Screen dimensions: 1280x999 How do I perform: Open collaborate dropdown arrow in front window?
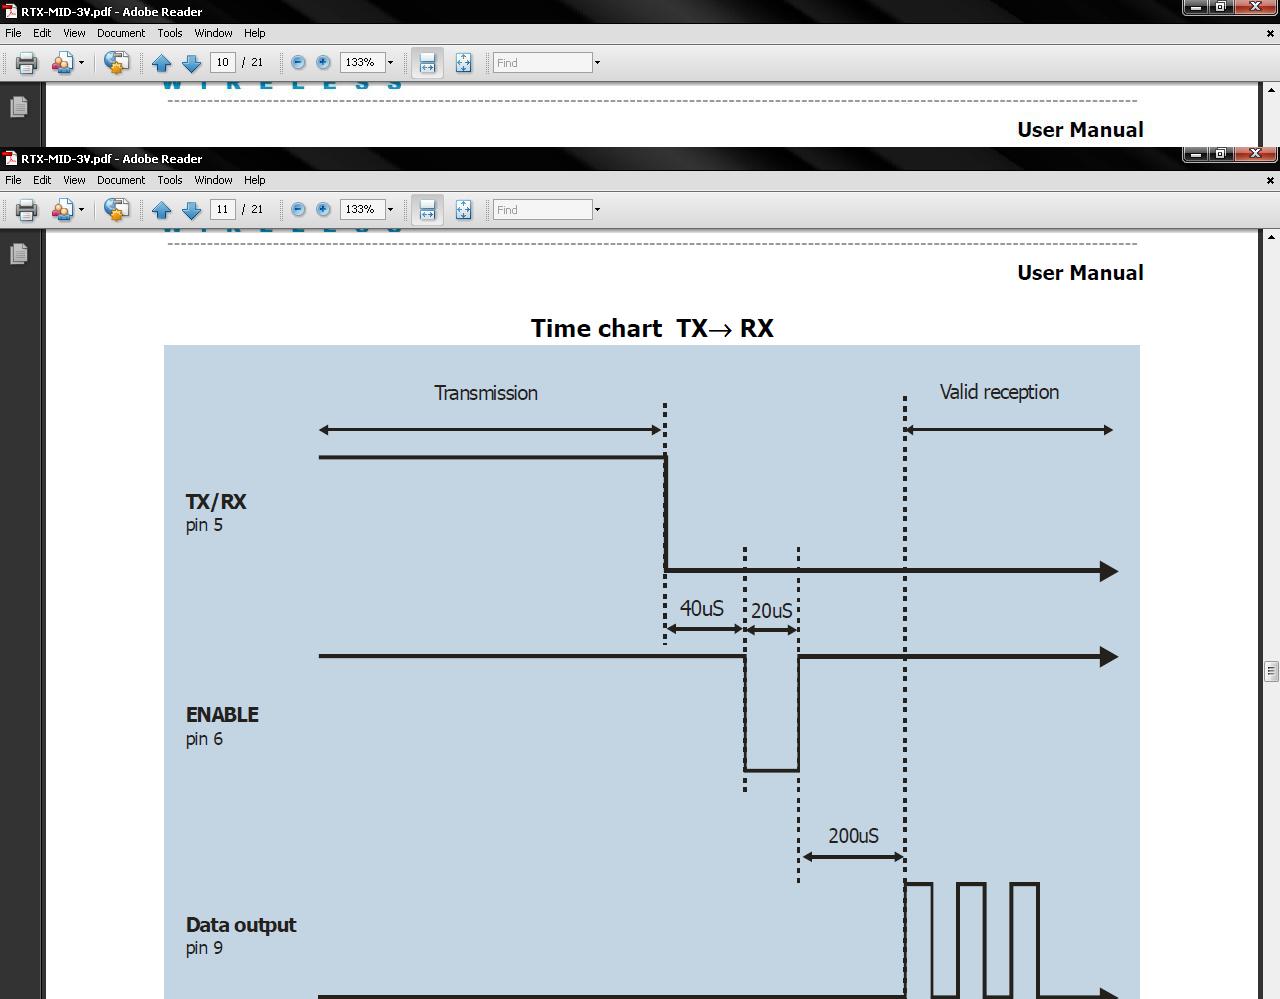(81, 210)
